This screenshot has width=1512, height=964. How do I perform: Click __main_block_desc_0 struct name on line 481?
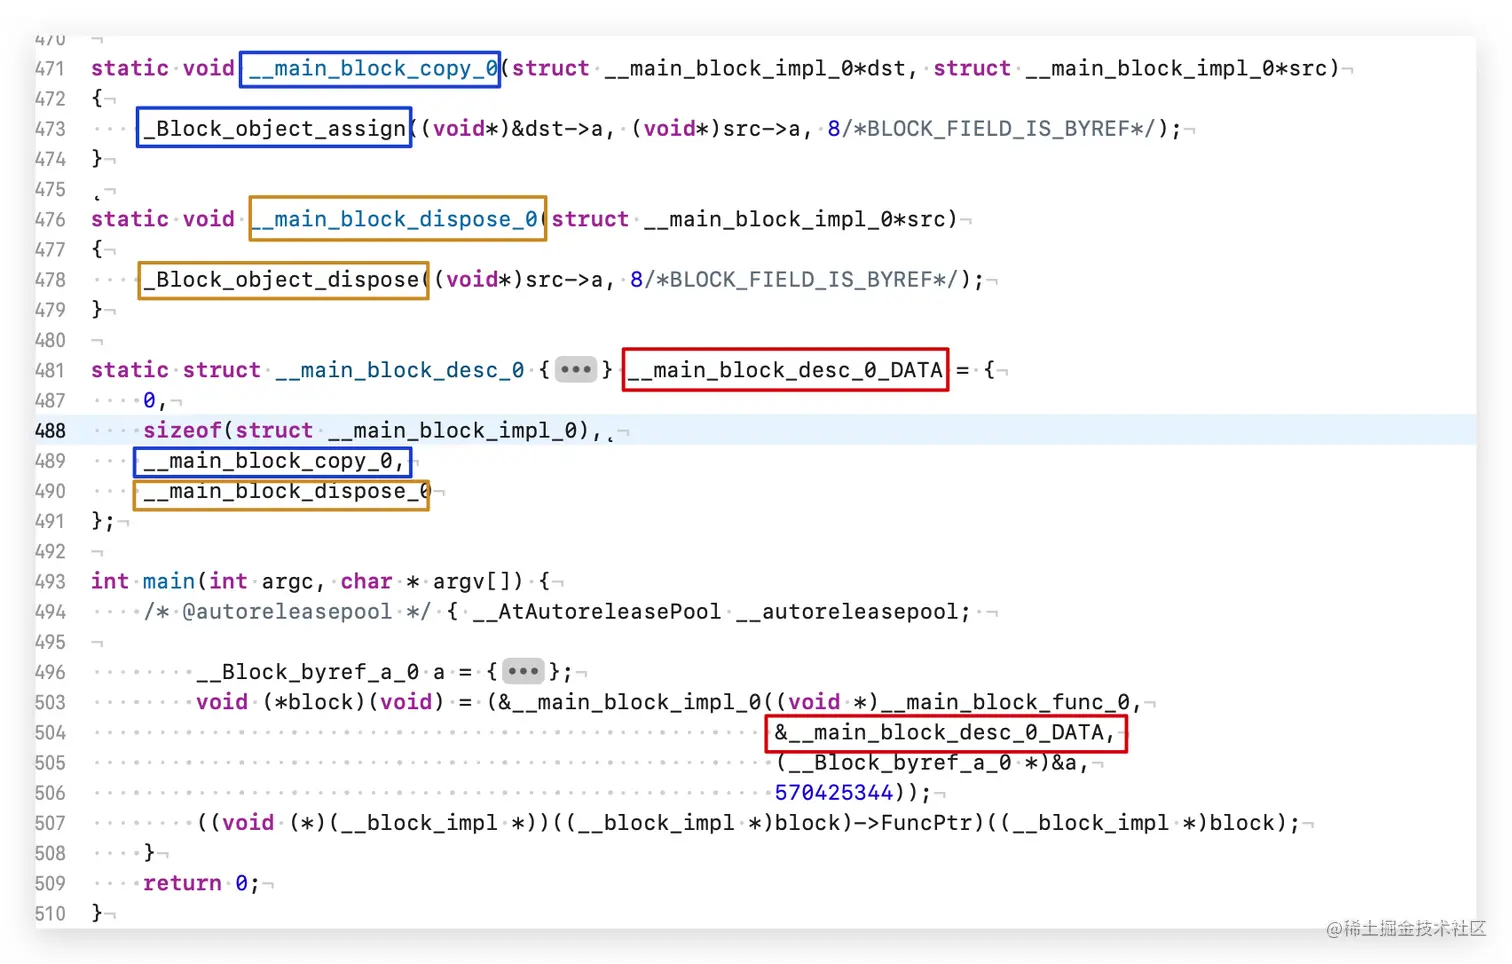click(400, 370)
